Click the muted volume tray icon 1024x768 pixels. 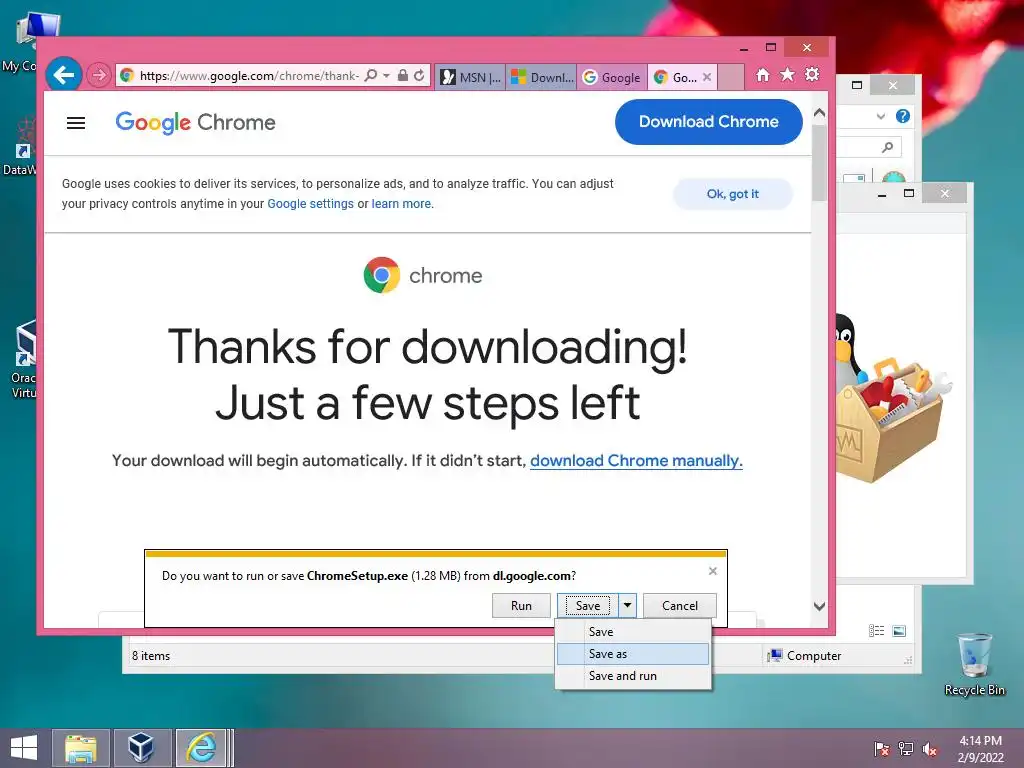coord(930,748)
